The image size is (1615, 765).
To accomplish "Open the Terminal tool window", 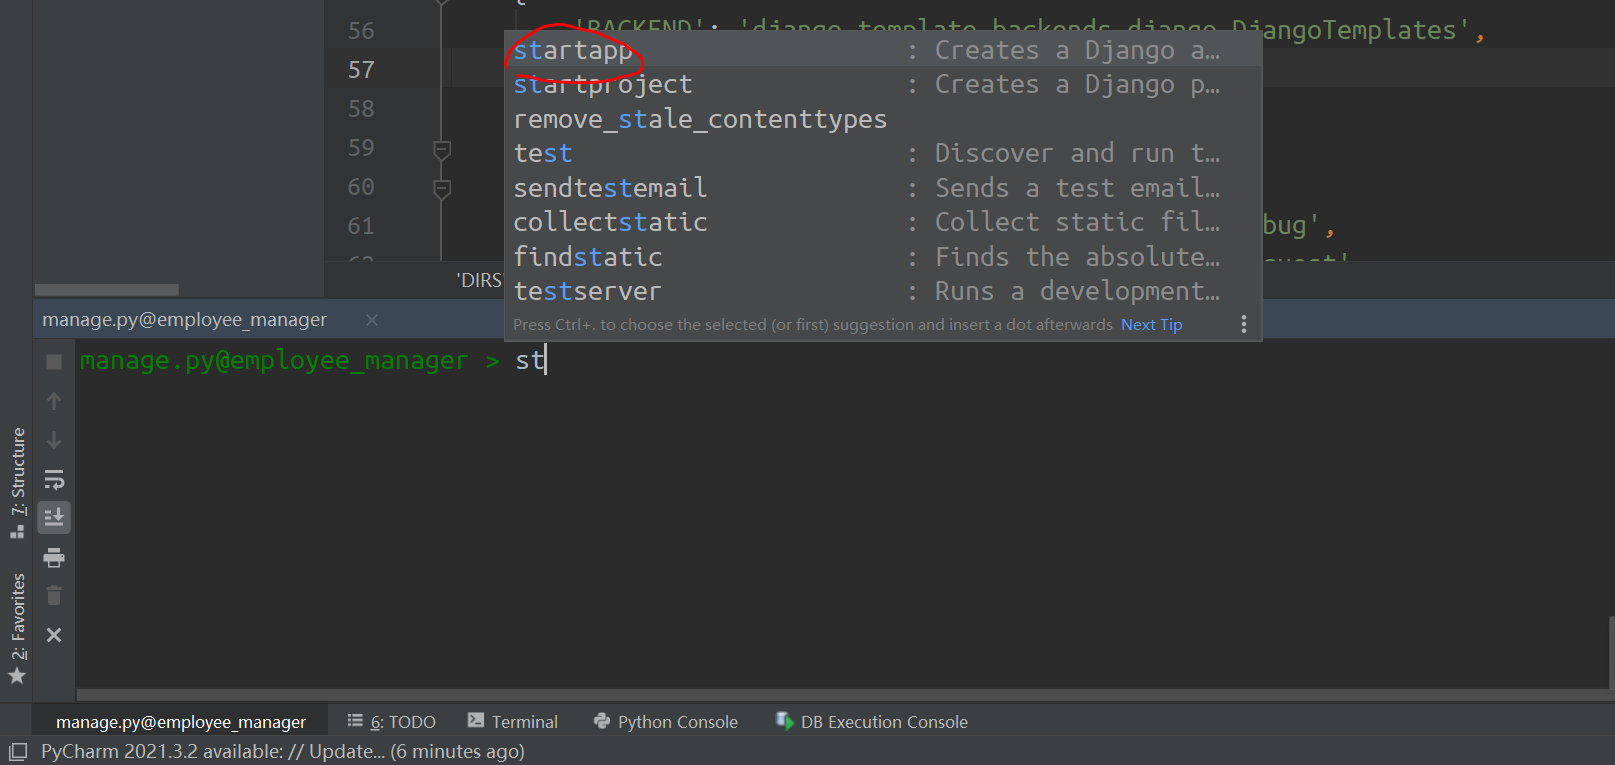I will point(512,722).
